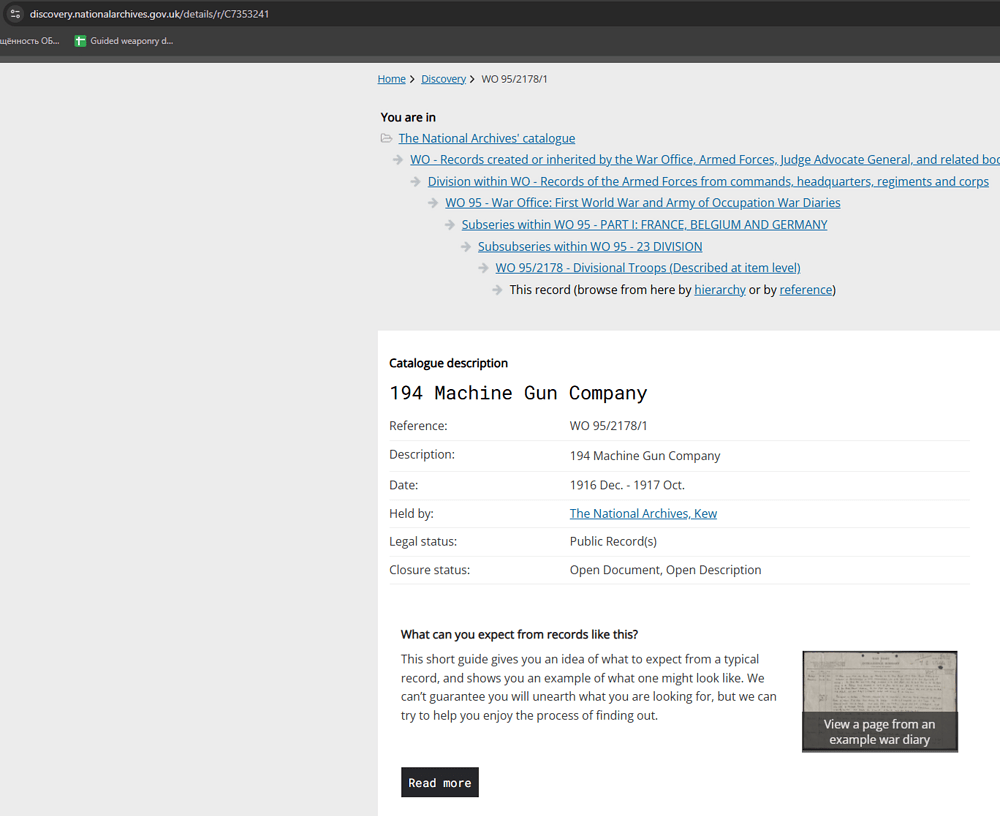The width and height of the screenshot is (1000, 816).
Task: Browse from here by reference
Action: pyautogui.click(x=805, y=290)
